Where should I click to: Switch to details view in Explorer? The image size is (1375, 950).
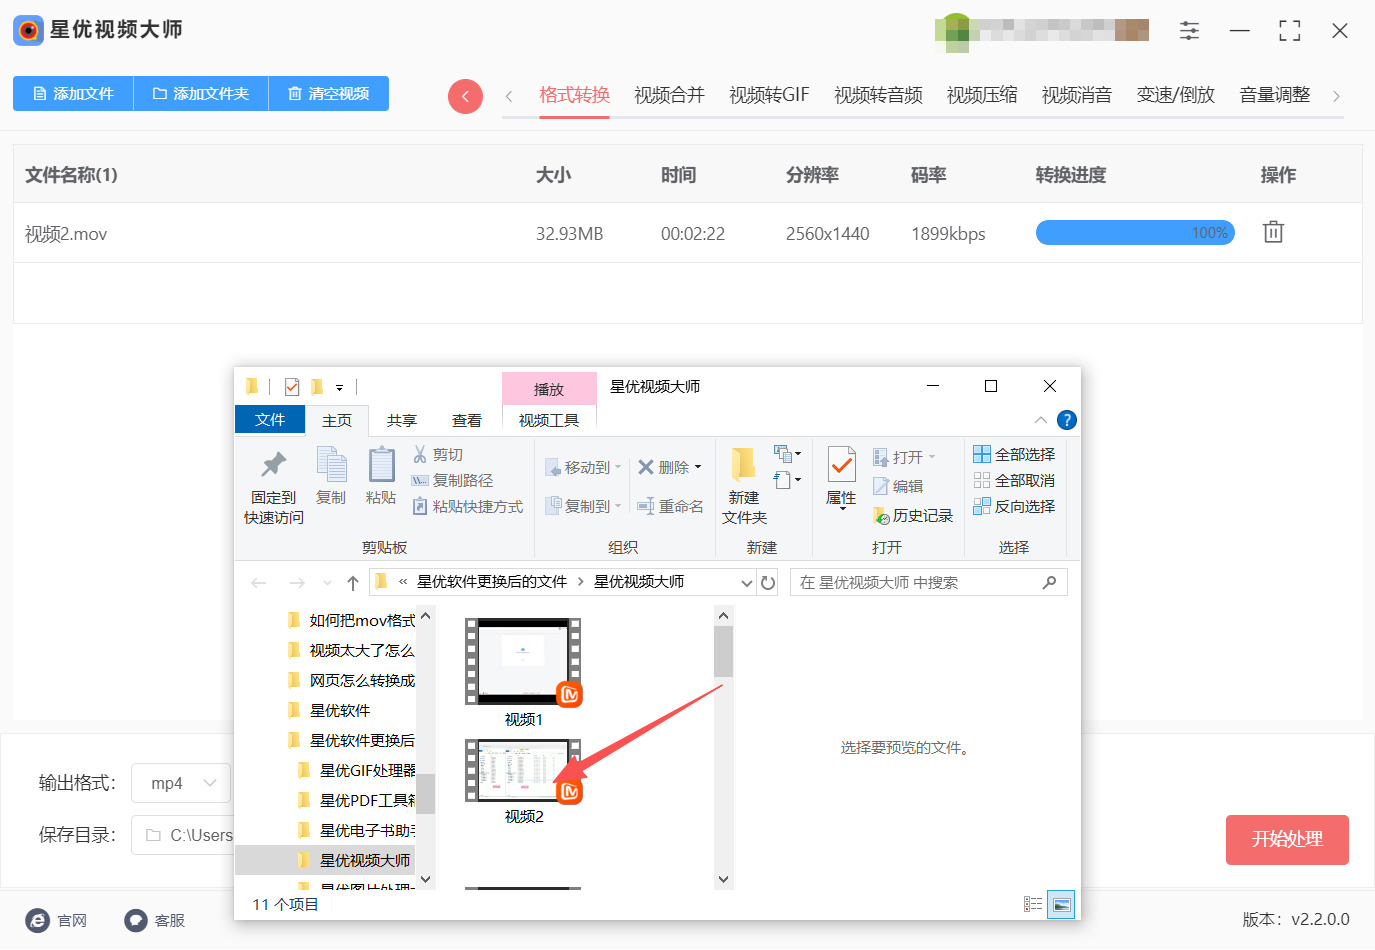point(1033,904)
